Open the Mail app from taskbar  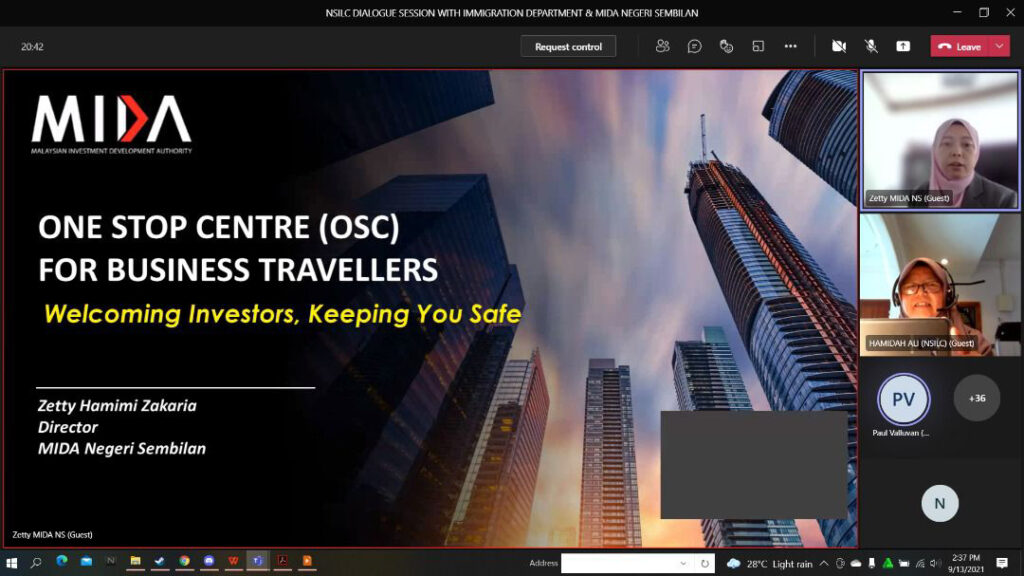(86, 561)
